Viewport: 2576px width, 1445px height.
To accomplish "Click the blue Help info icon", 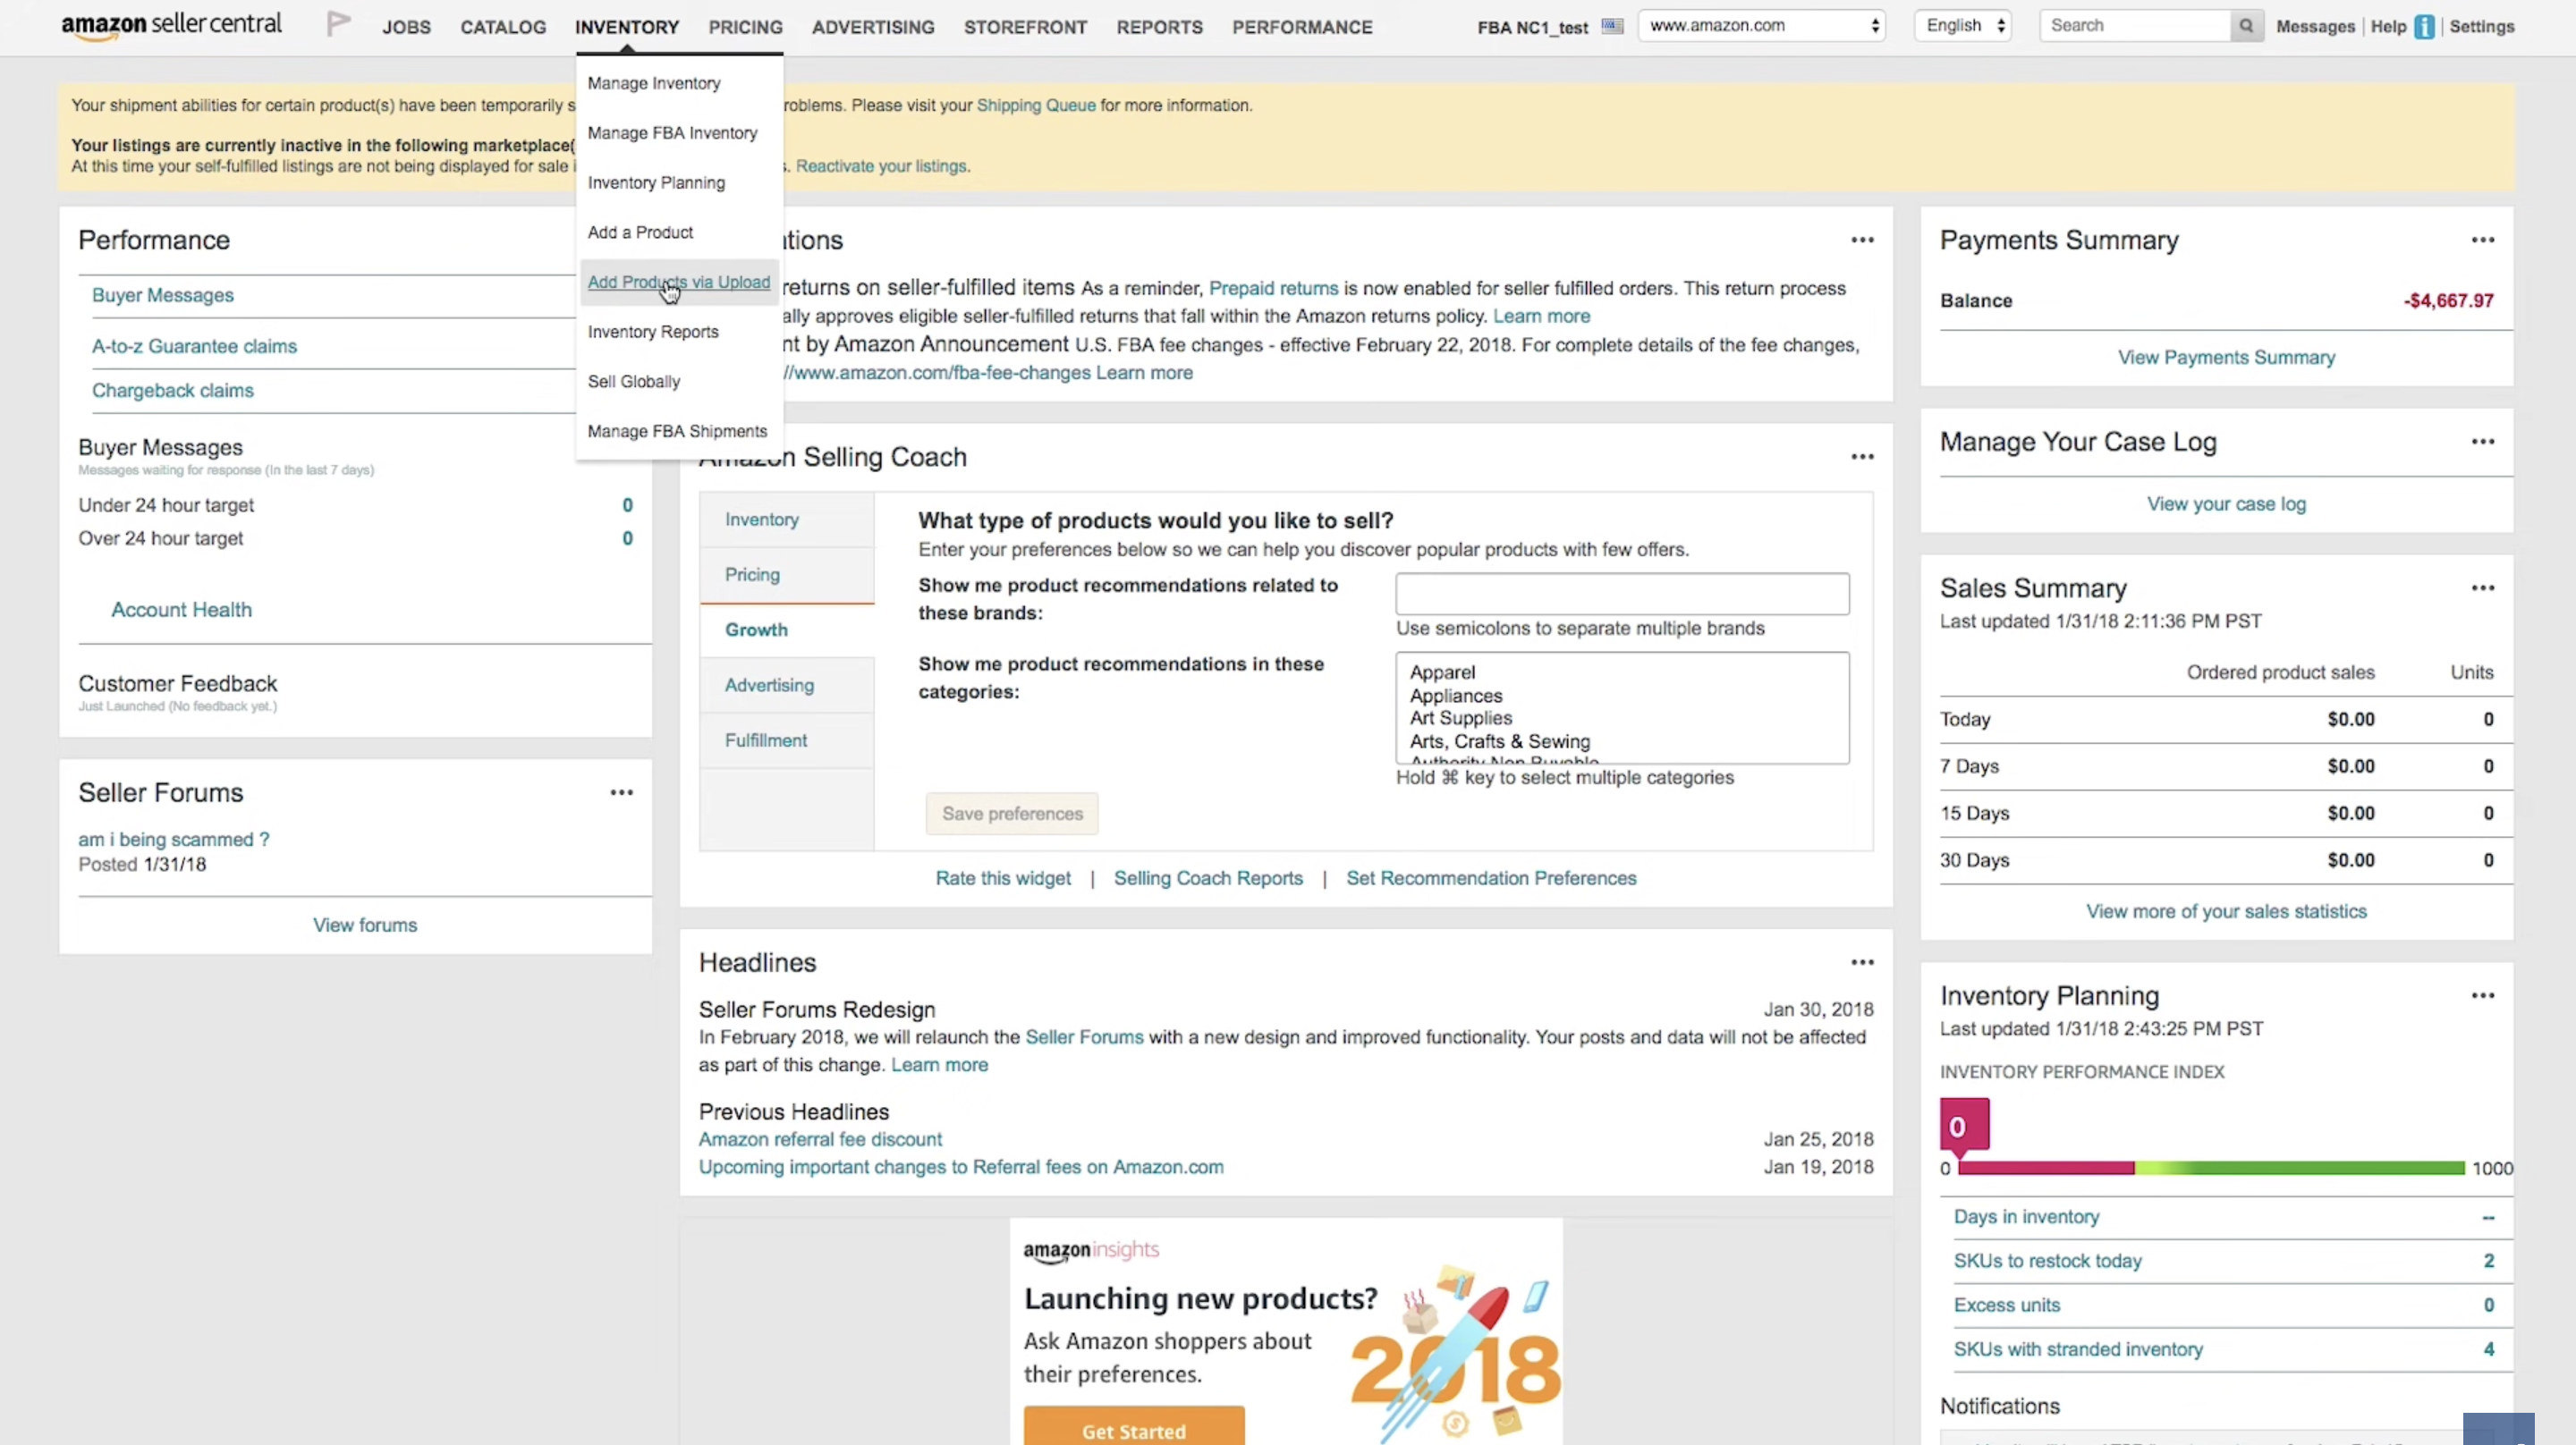I will click(2424, 27).
